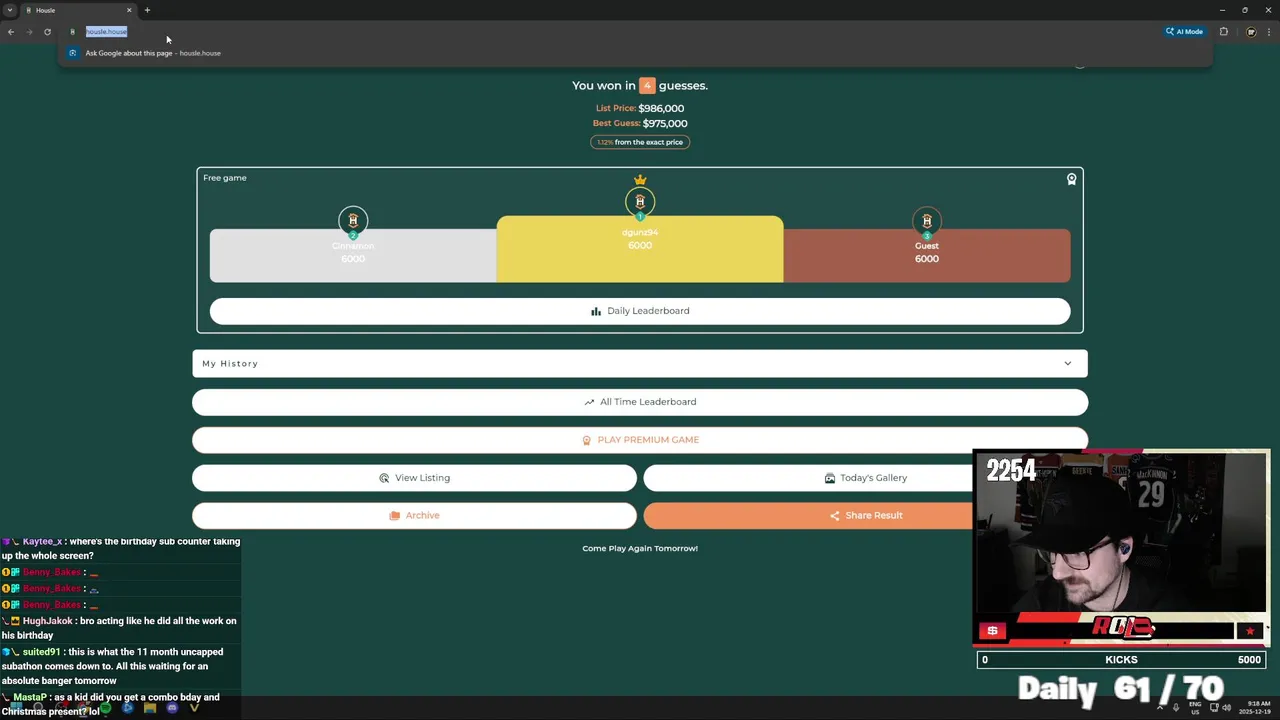Open the tab search dropdown arrow
The image size is (1280, 720).
10,10
